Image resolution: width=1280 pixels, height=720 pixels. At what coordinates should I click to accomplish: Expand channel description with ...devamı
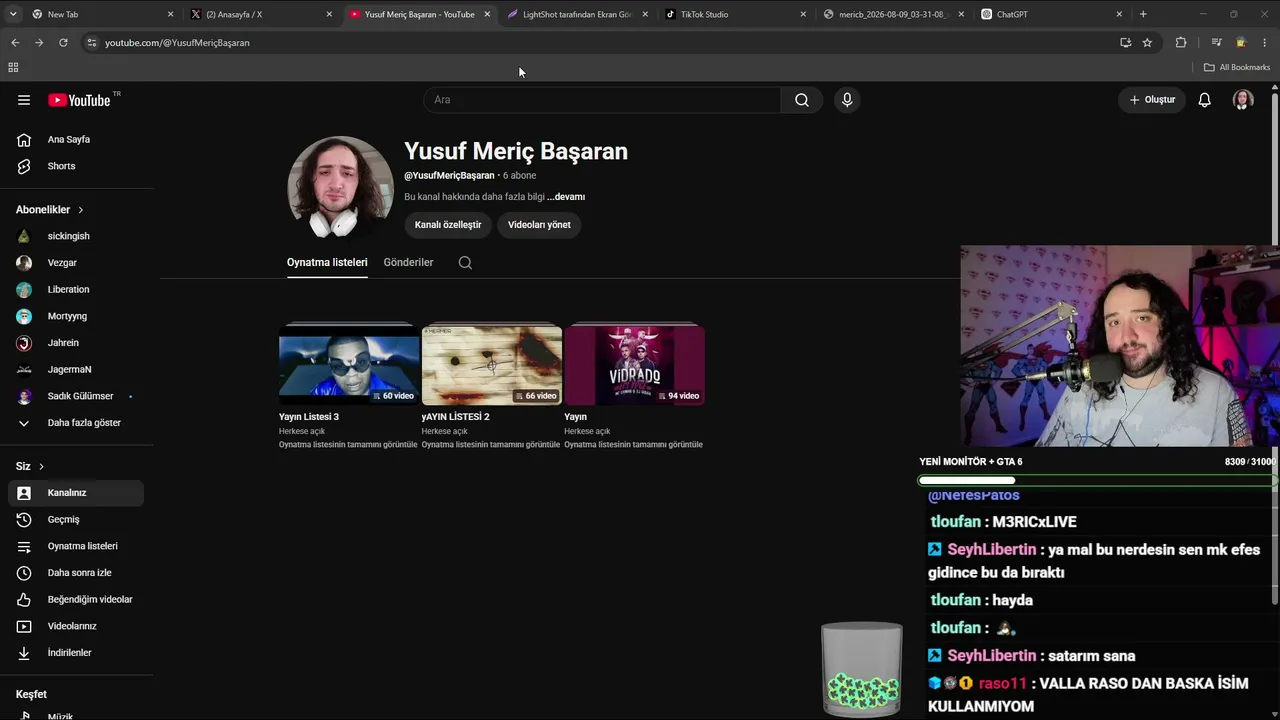[x=566, y=197]
